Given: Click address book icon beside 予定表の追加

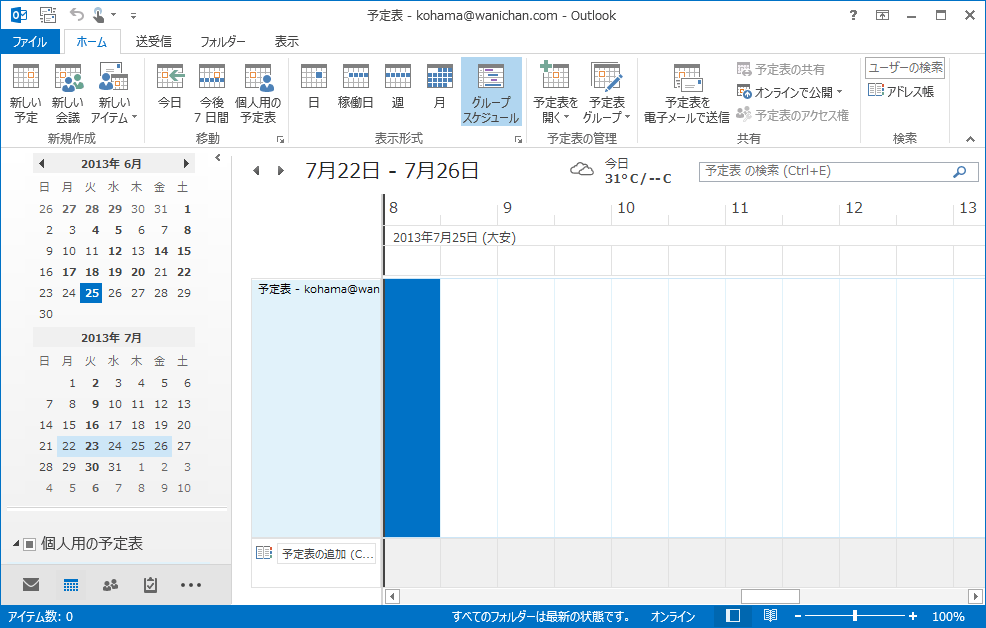Looking at the screenshot, I should 264,553.
